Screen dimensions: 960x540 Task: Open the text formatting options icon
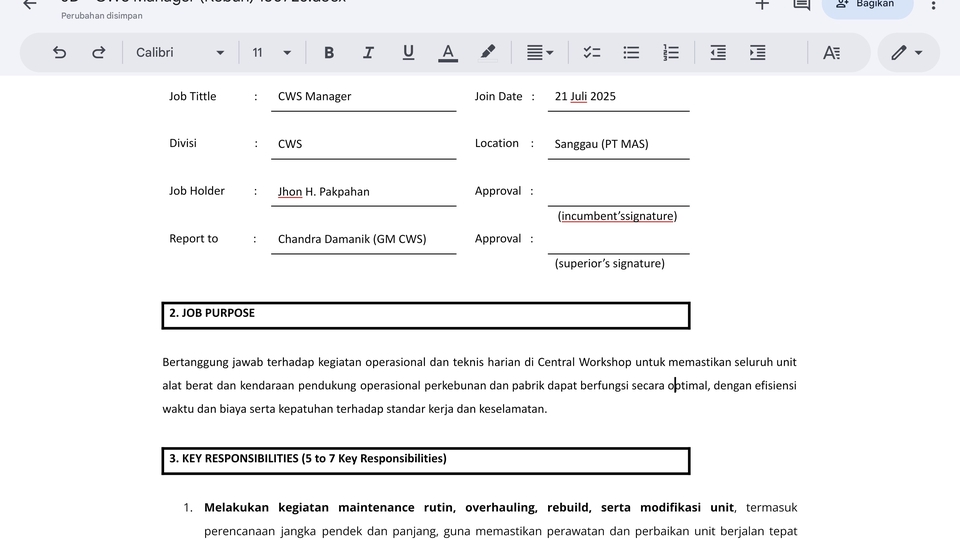point(831,53)
